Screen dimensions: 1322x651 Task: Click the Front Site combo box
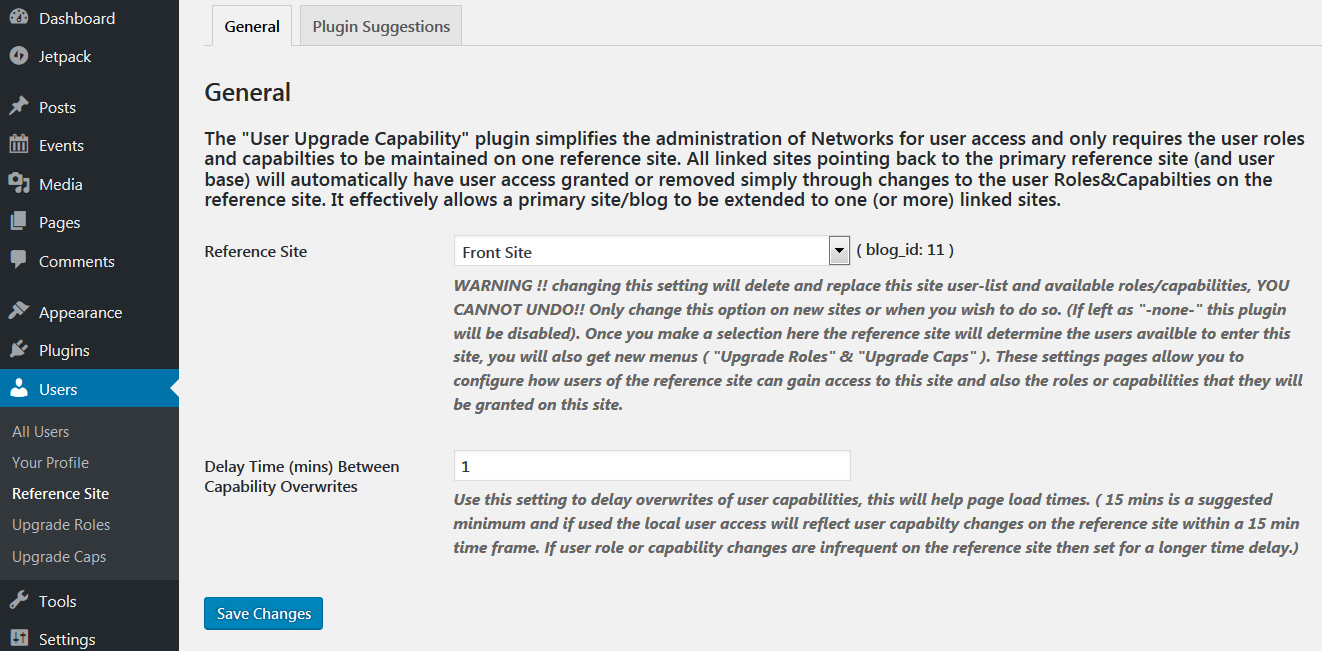652,251
